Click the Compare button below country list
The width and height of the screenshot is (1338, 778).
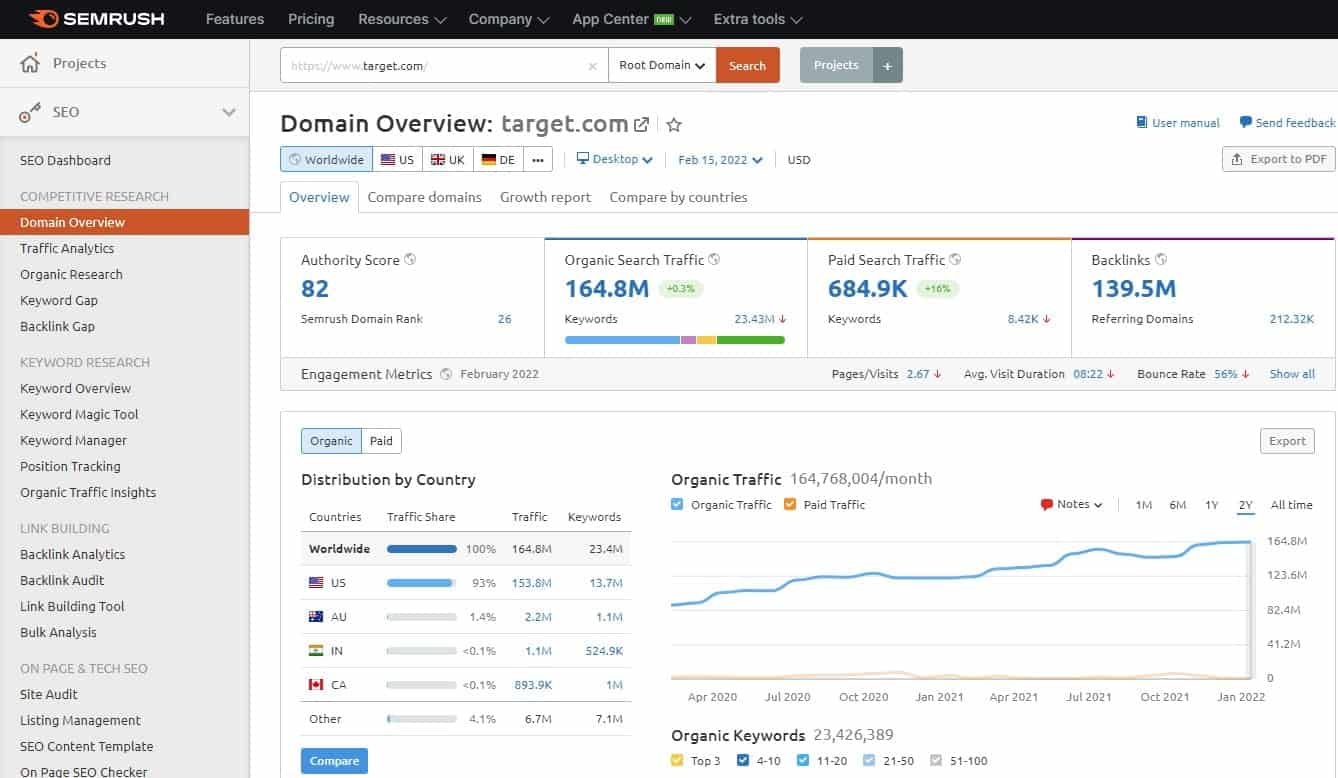334,761
